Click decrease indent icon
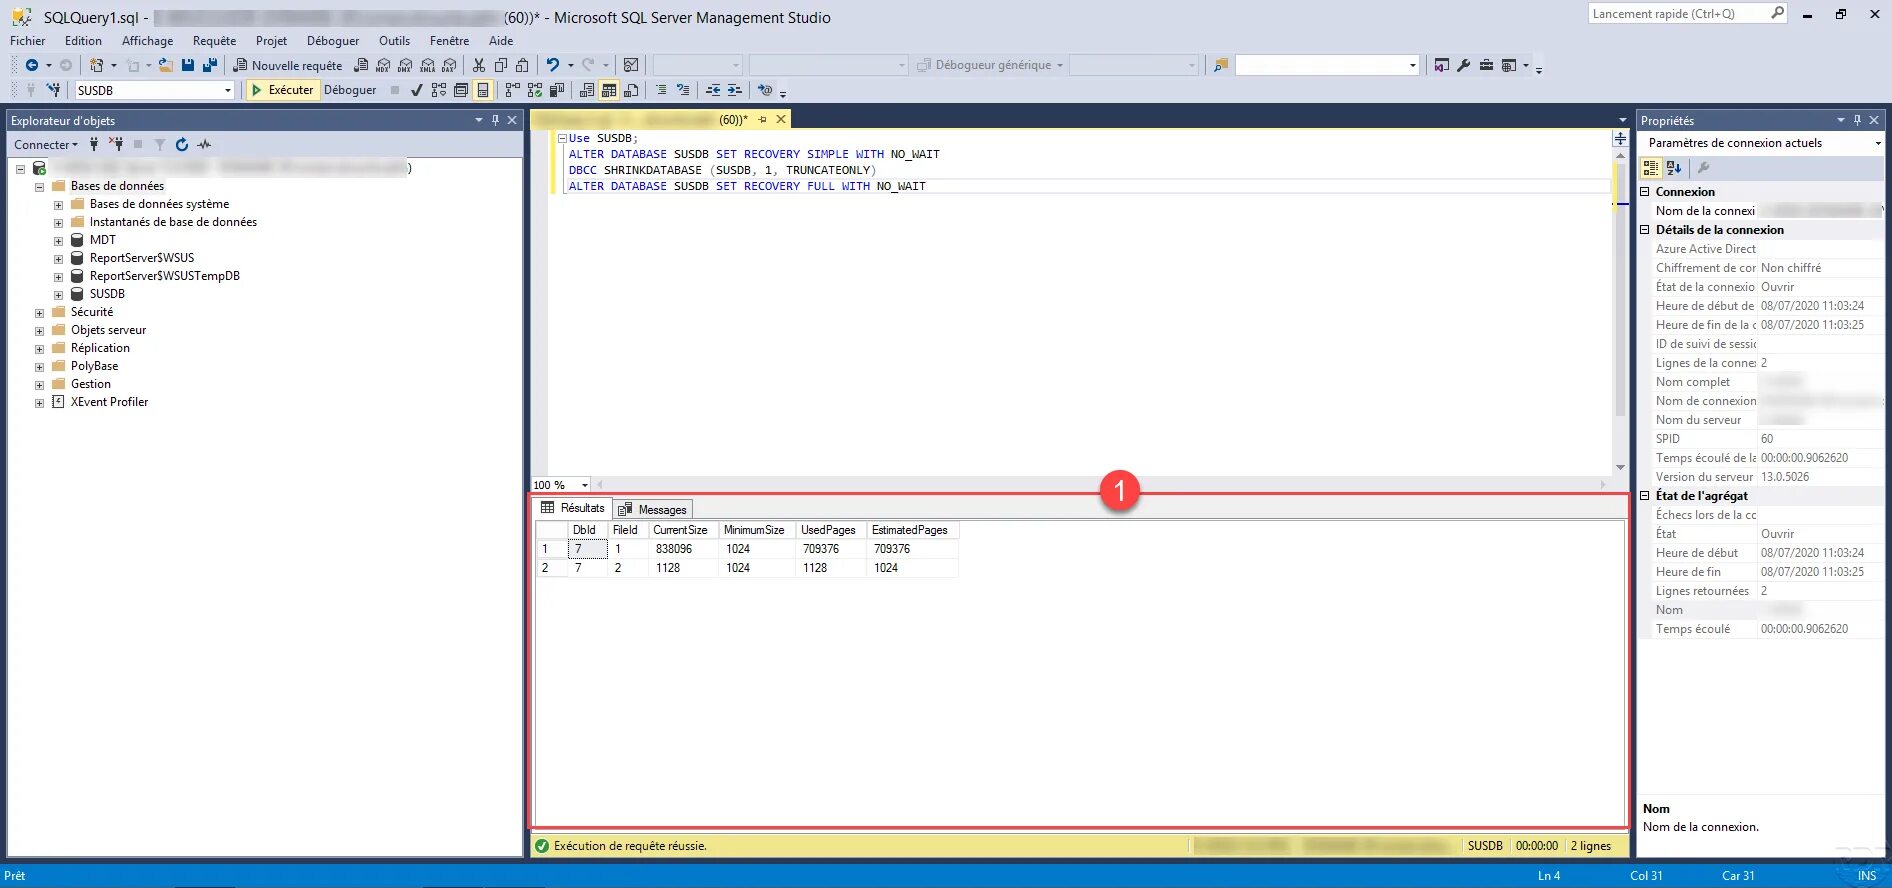 [713, 90]
